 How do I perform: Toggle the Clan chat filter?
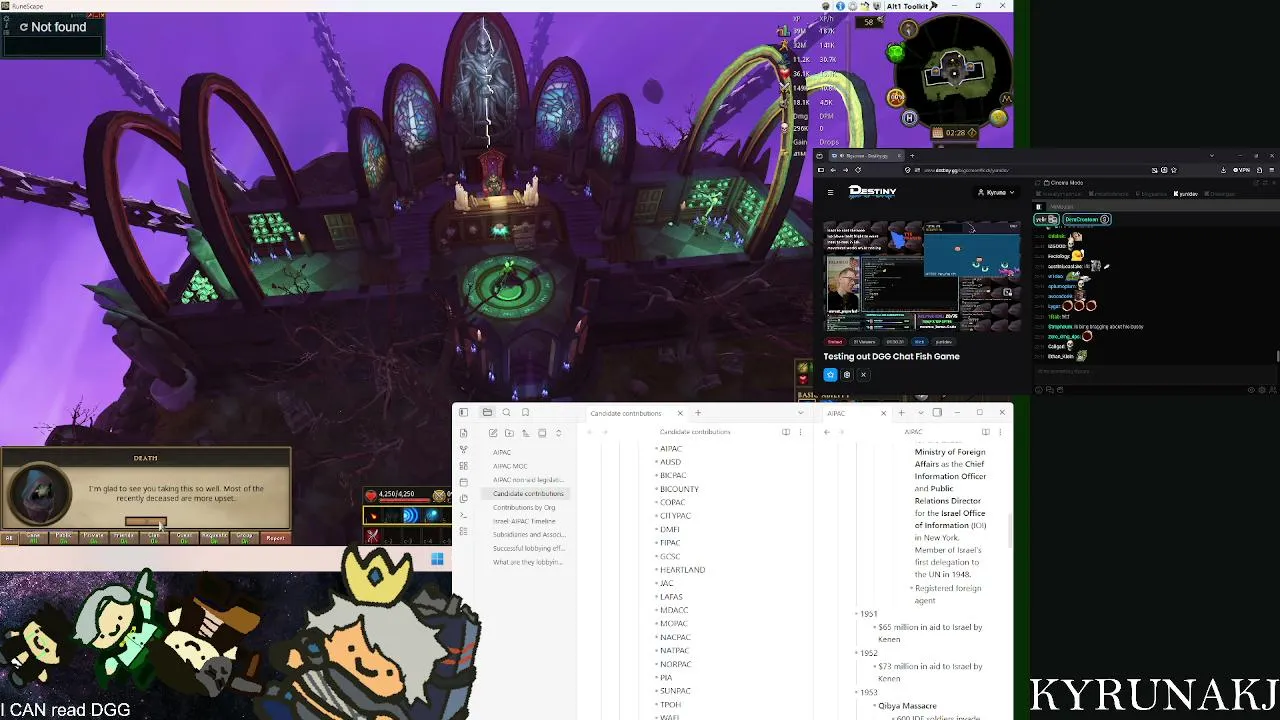click(x=154, y=538)
